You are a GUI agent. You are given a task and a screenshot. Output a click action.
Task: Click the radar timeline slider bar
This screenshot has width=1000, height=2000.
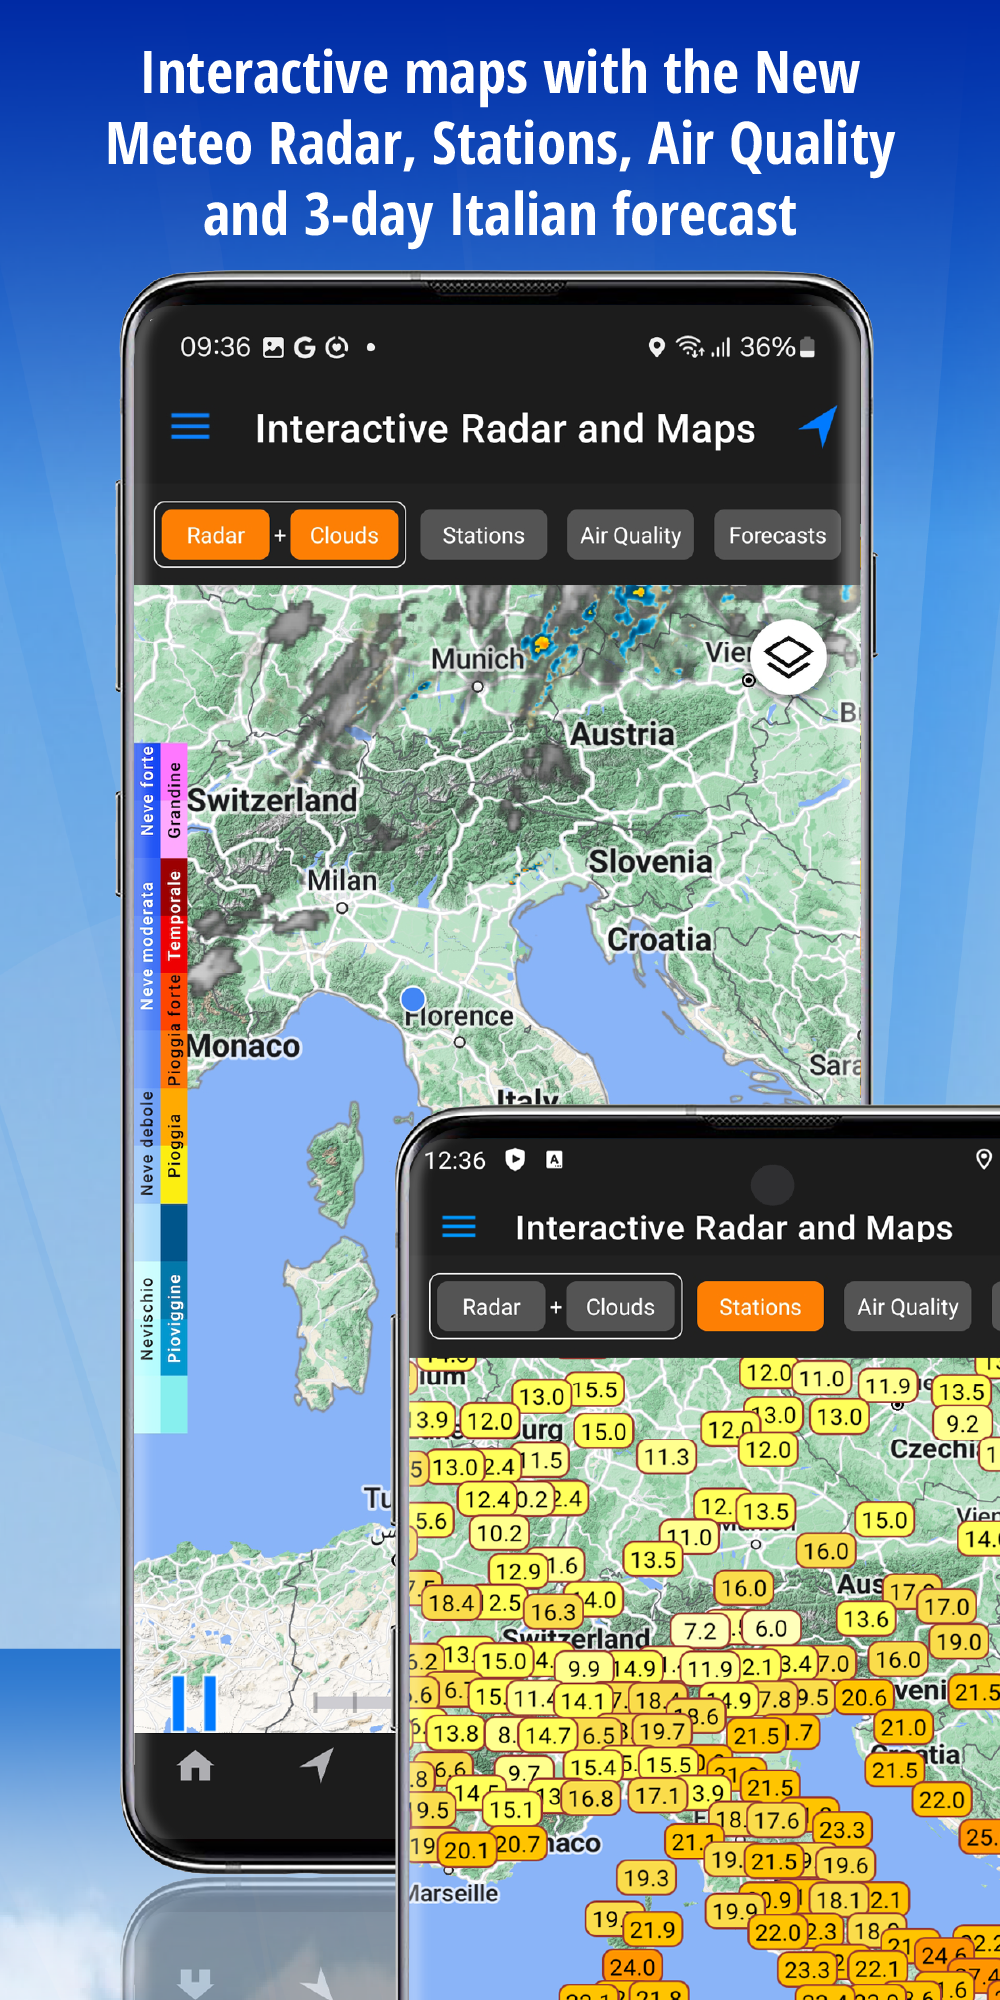352,1702
